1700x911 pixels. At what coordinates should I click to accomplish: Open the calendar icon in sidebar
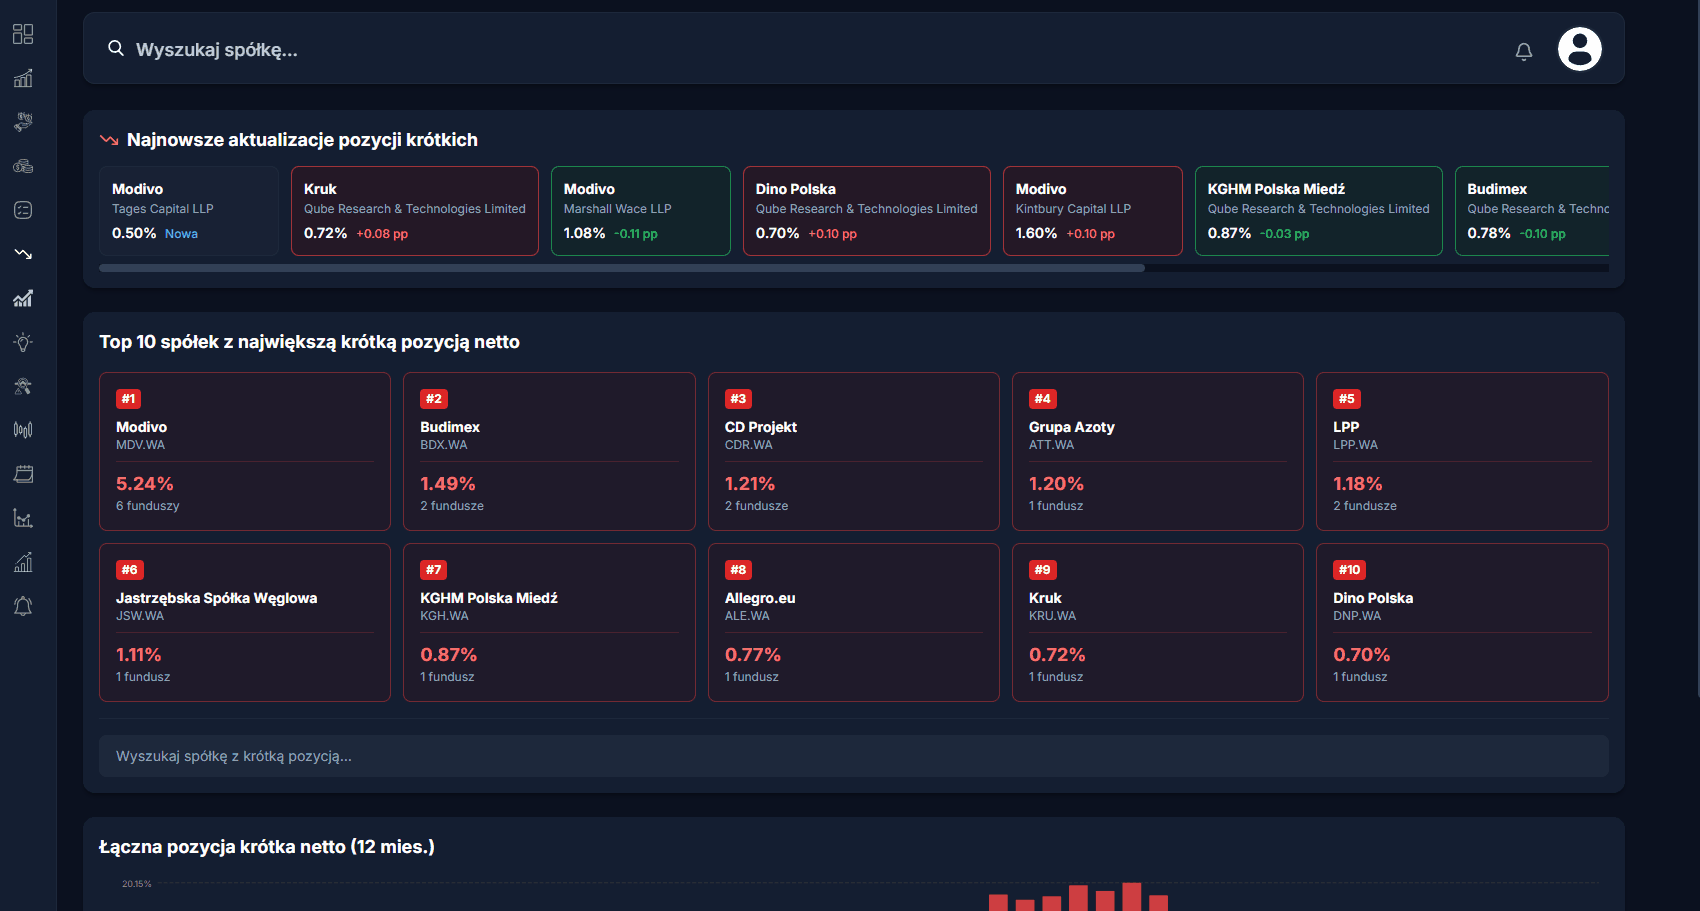click(23, 474)
